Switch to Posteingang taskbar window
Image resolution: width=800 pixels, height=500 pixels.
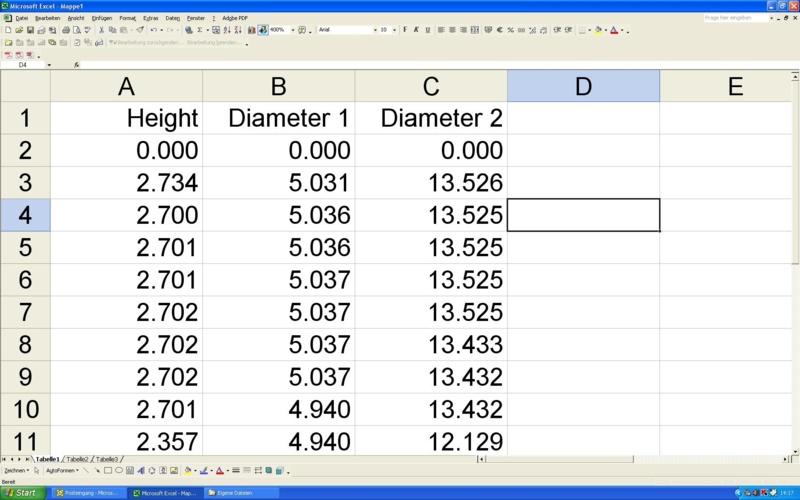coord(88,493)
